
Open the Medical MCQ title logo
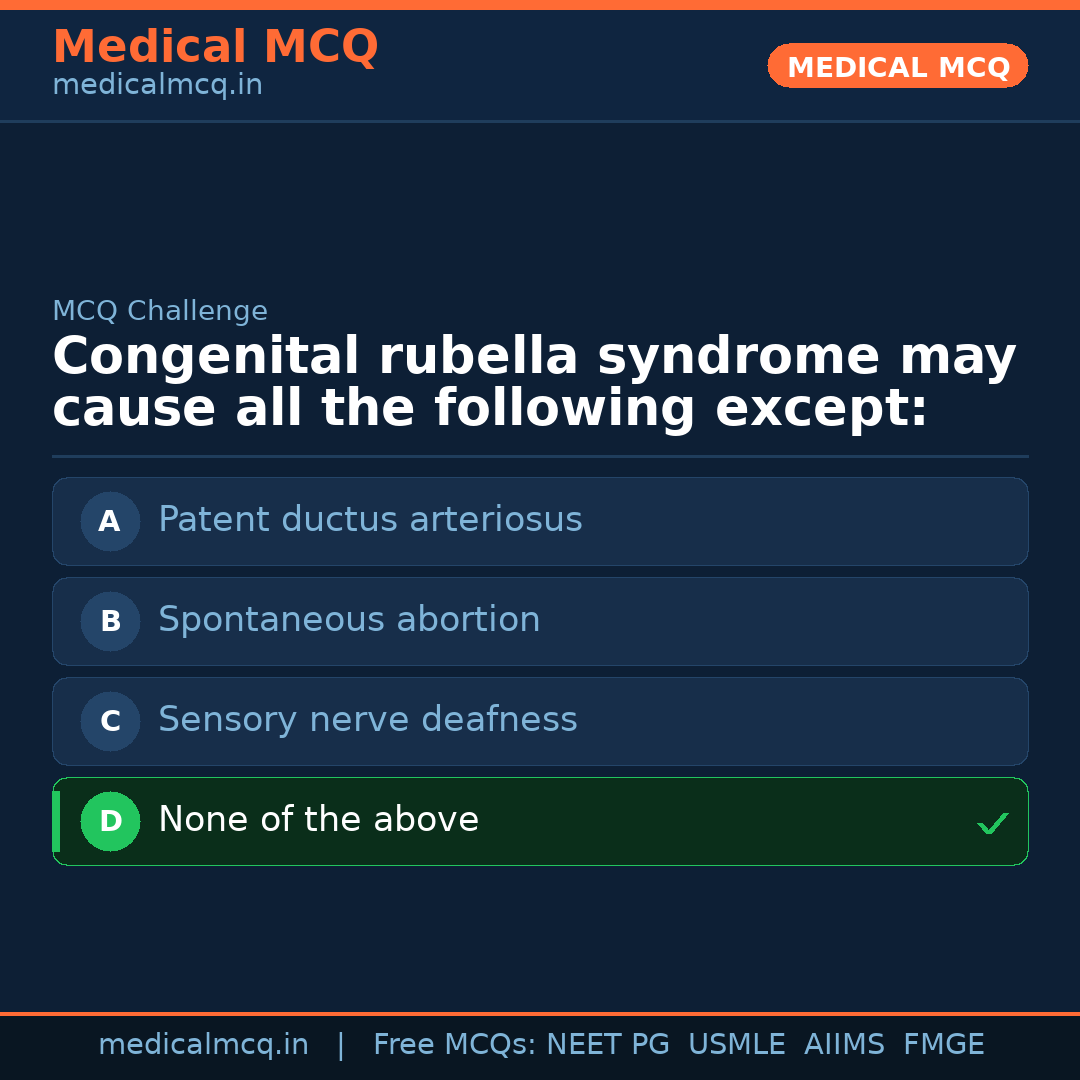tap(215, 47)
